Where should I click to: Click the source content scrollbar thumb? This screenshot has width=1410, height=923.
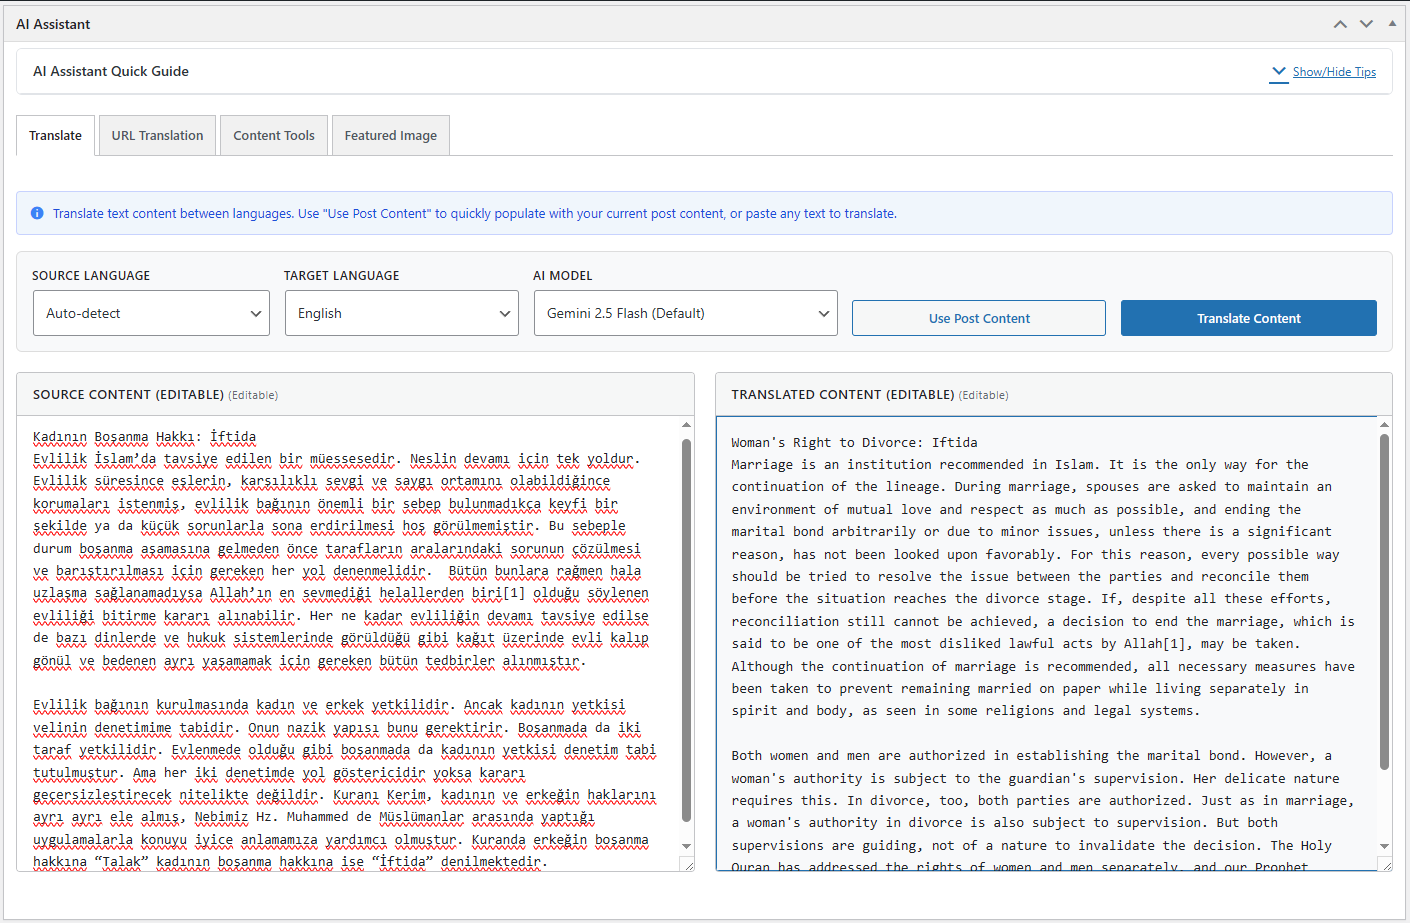(686, 630)
